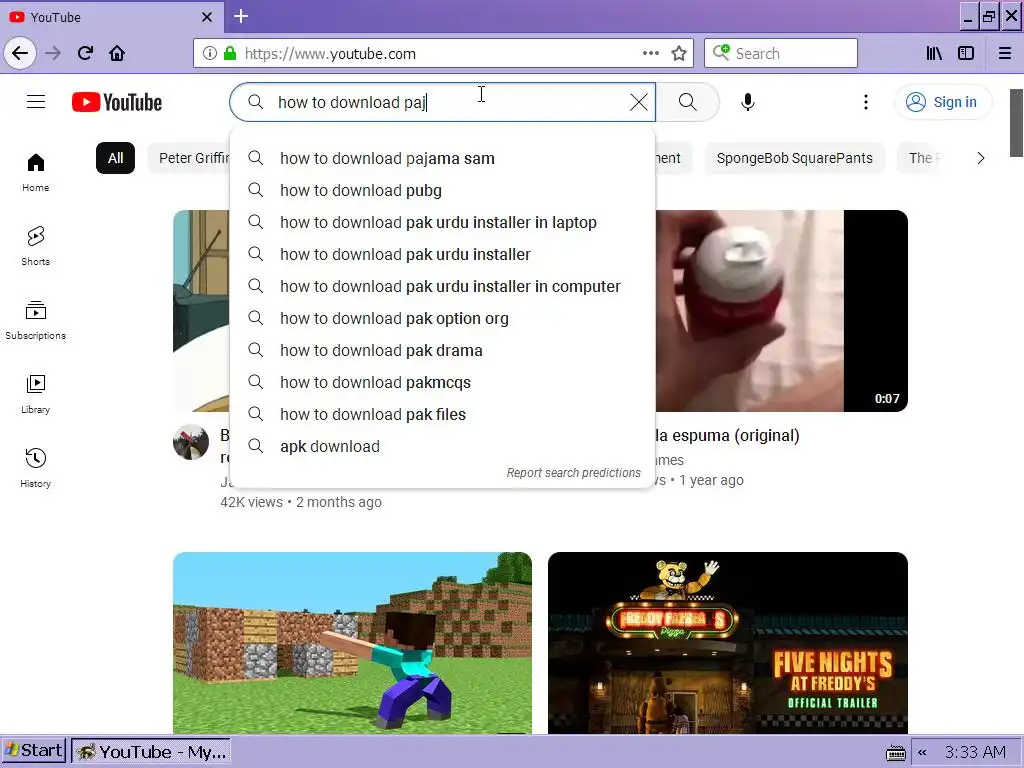Choose suggestion 'how to download pak files'

click(x=443, y=415)
